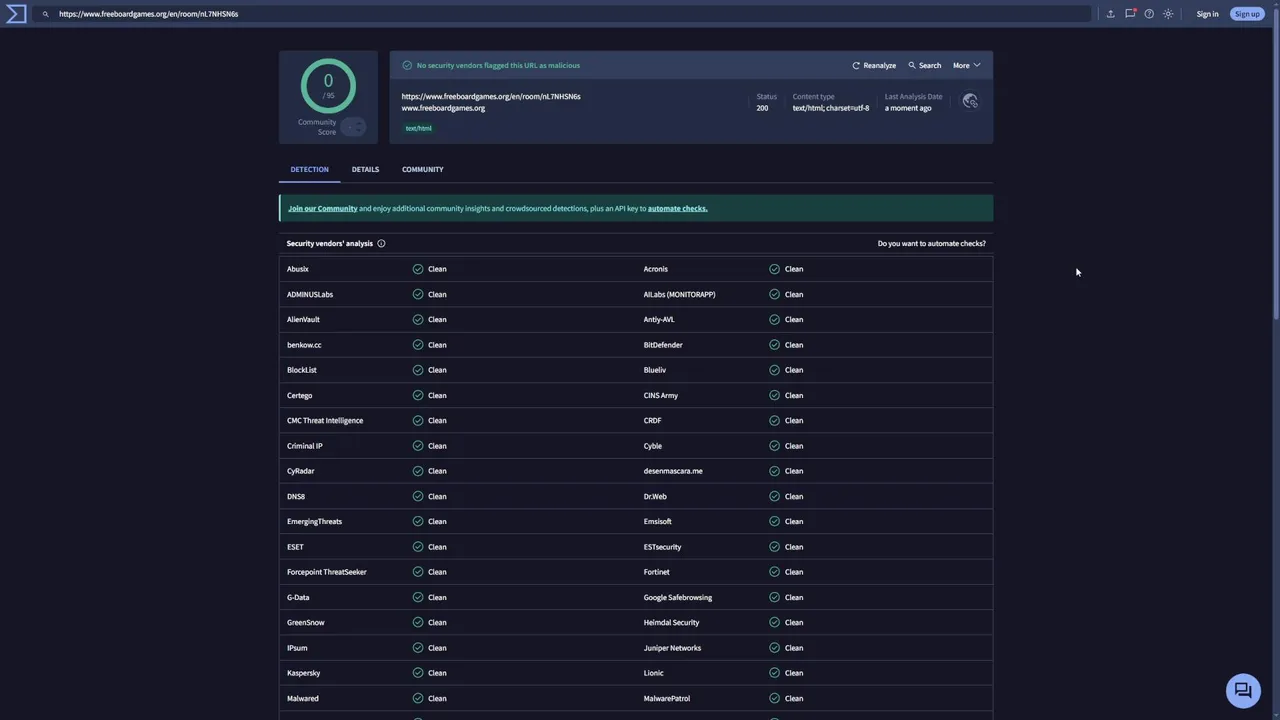Click the Forcepoint ThreatSeeker vendor name
Viewport: 1280px width, 720px height.
click(x=326, y=572)
